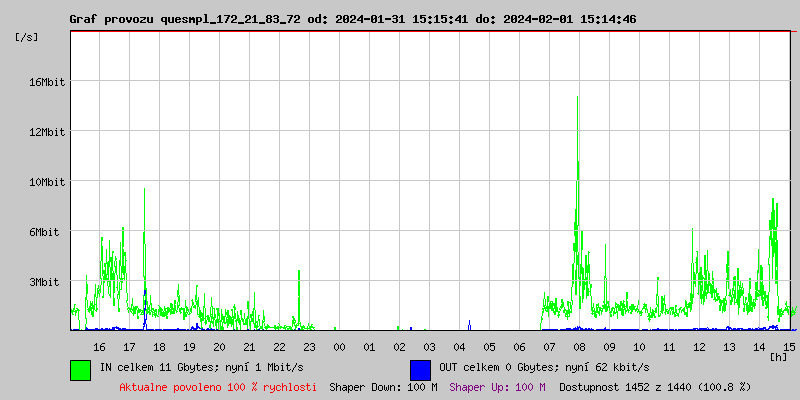Click the blue OUT legend swatch
The height and width of the screenshot is (400, 800).
pos(420,369)
